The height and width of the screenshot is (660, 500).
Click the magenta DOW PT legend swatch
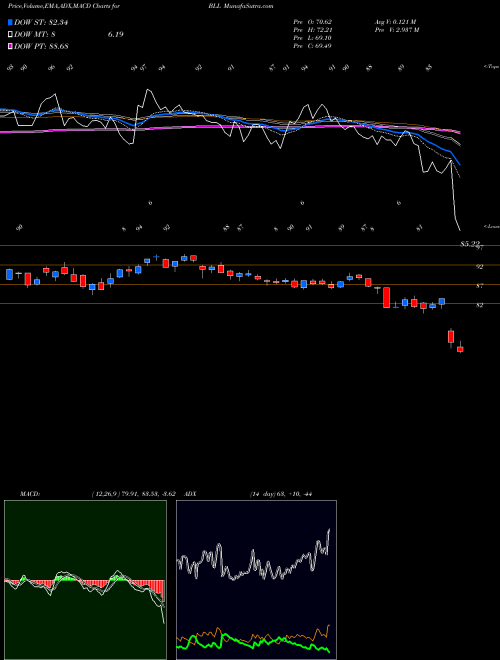[10, 46]
